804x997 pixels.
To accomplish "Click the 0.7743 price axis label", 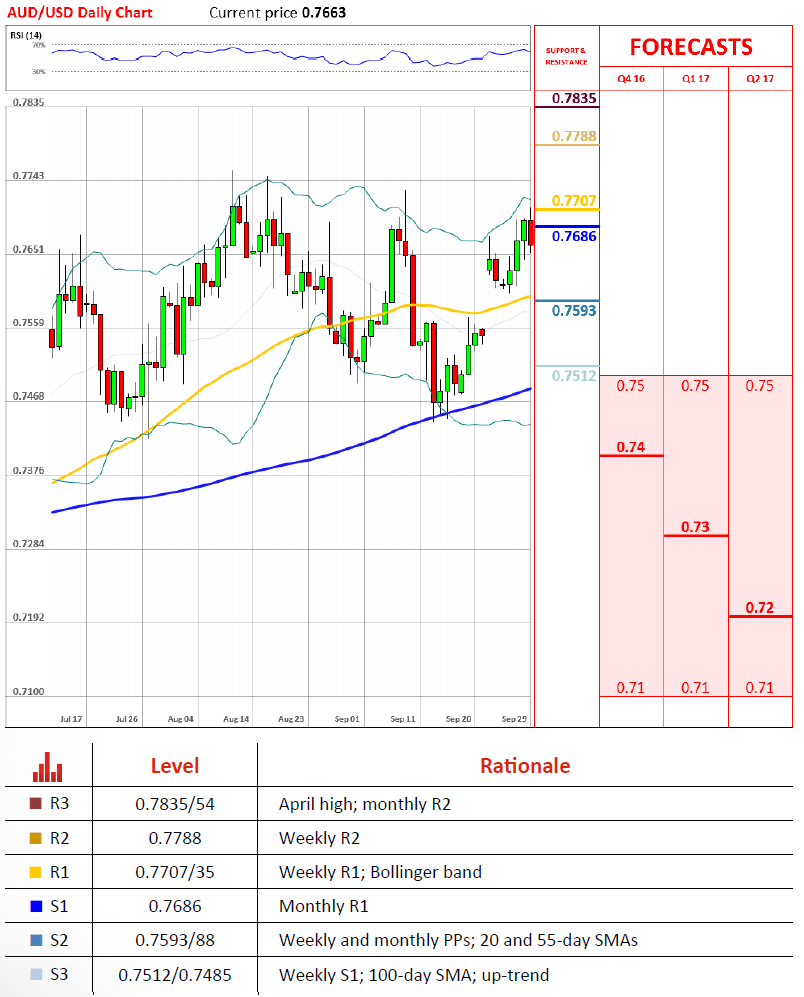I will pyautogui.click(x=29, y=175).
